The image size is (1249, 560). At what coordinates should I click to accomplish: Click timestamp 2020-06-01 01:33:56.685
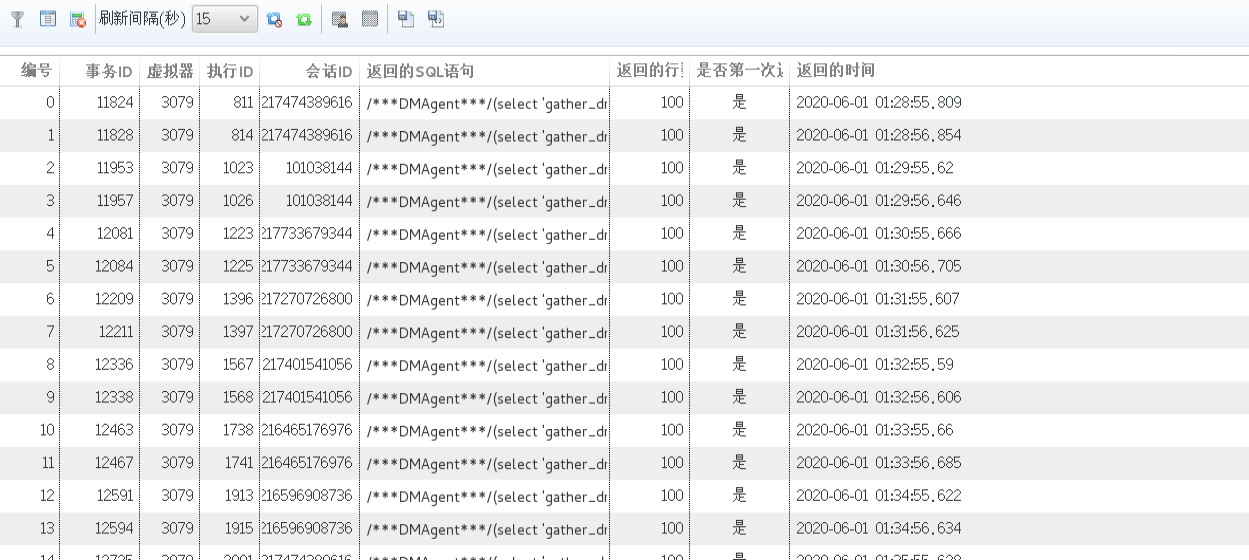[x=879, y=463]
